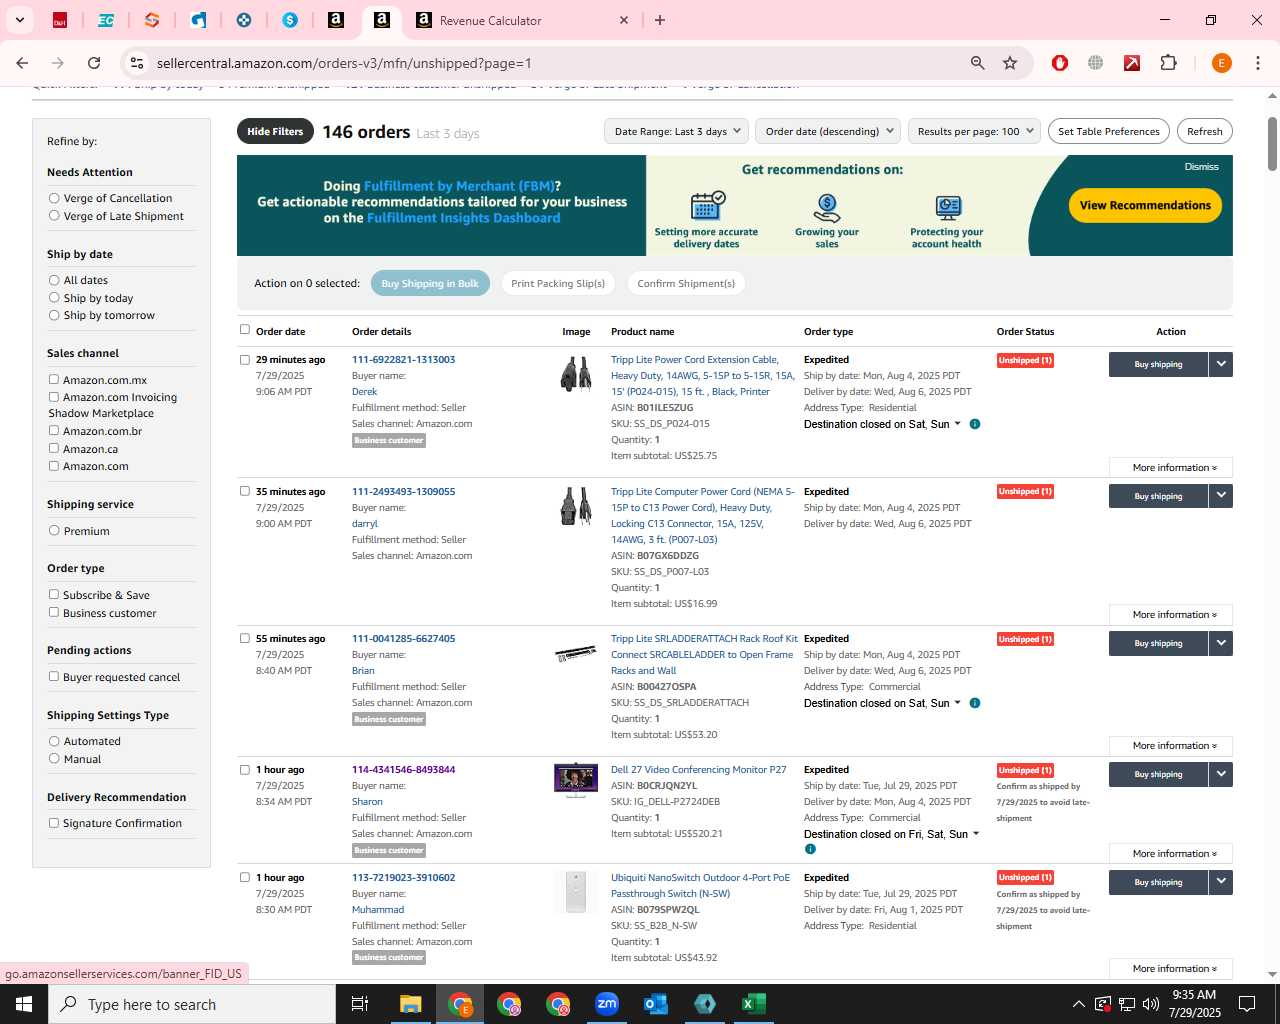This screenshot has height=1024, width=1280.
Task: Click the browser address bar URL
Action: (x=344, y=63)
